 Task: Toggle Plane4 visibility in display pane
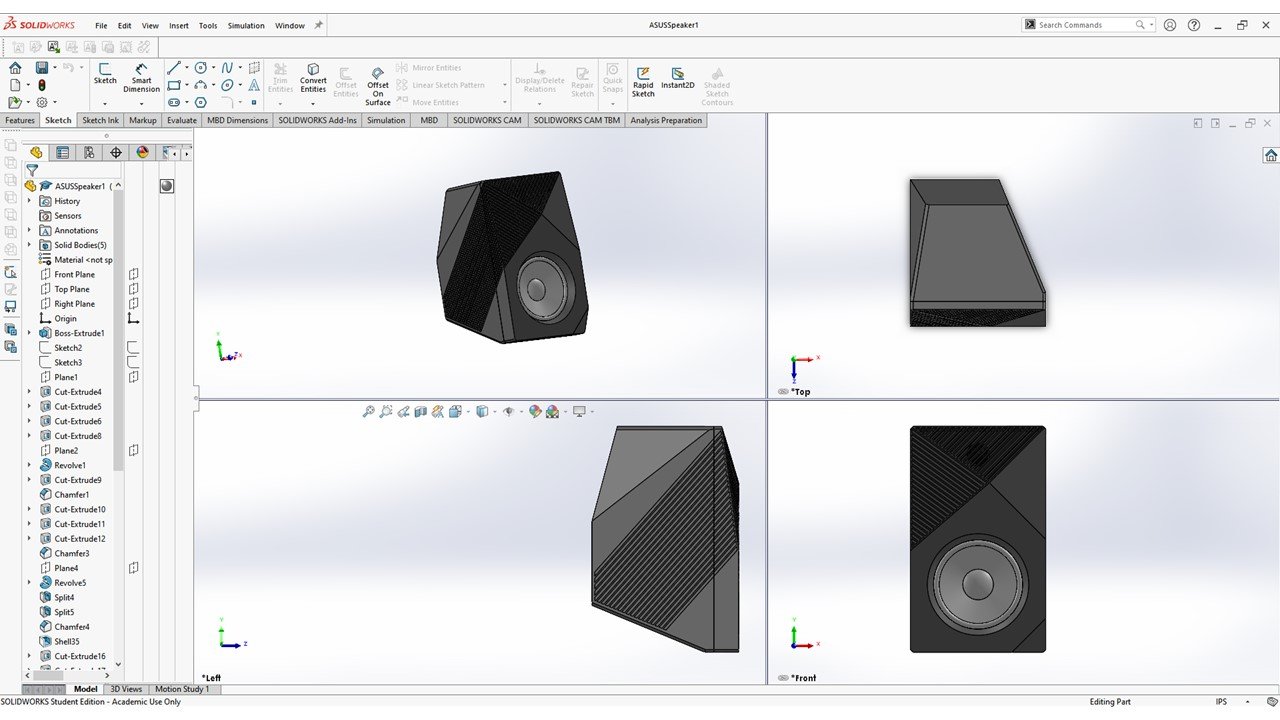[133, 568]
